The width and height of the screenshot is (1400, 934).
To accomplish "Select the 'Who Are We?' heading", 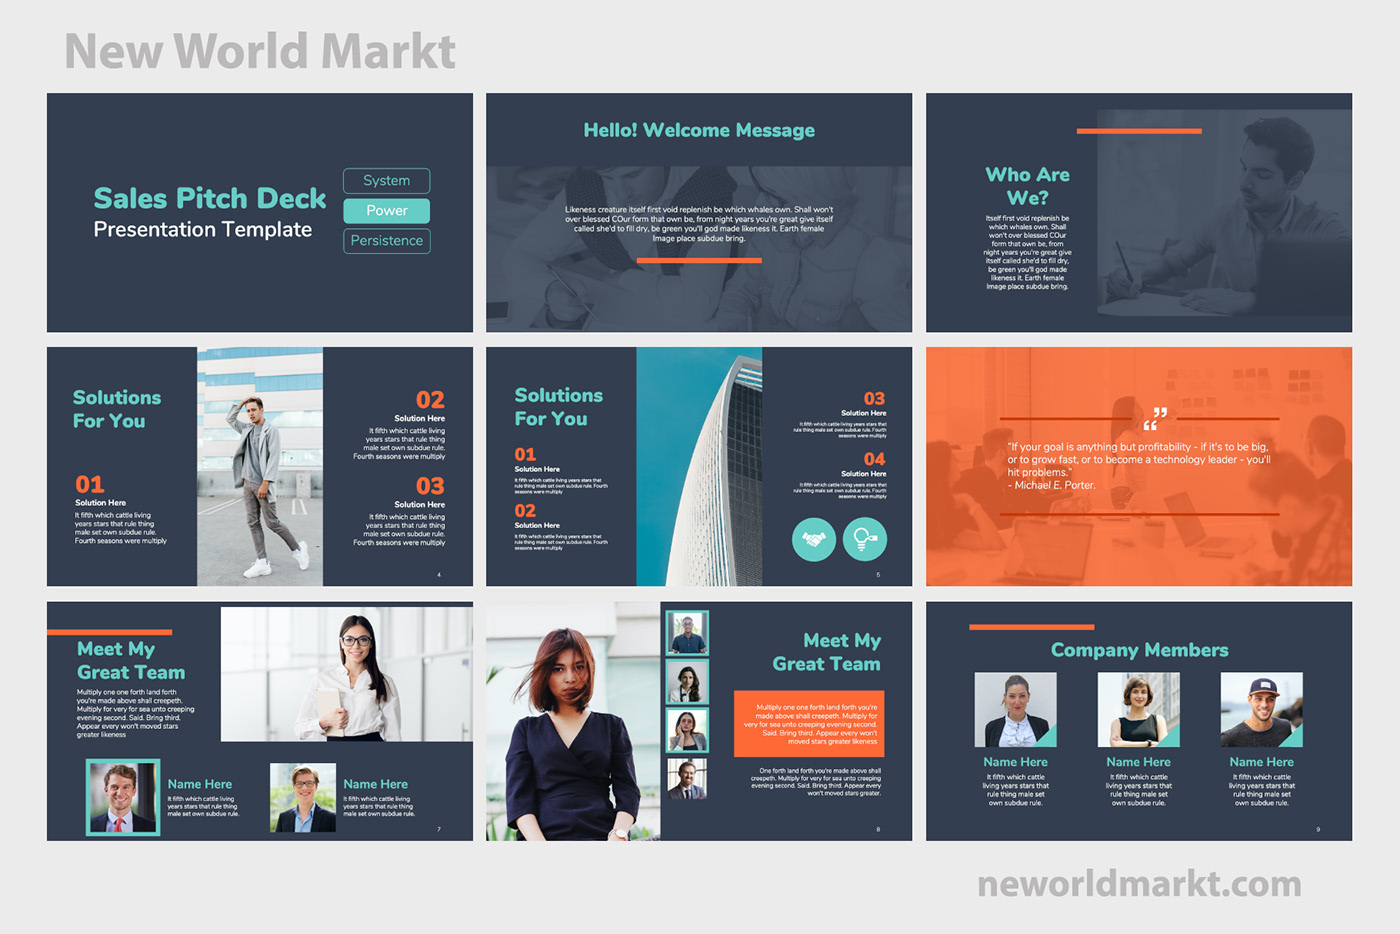I will [1027, 186].
